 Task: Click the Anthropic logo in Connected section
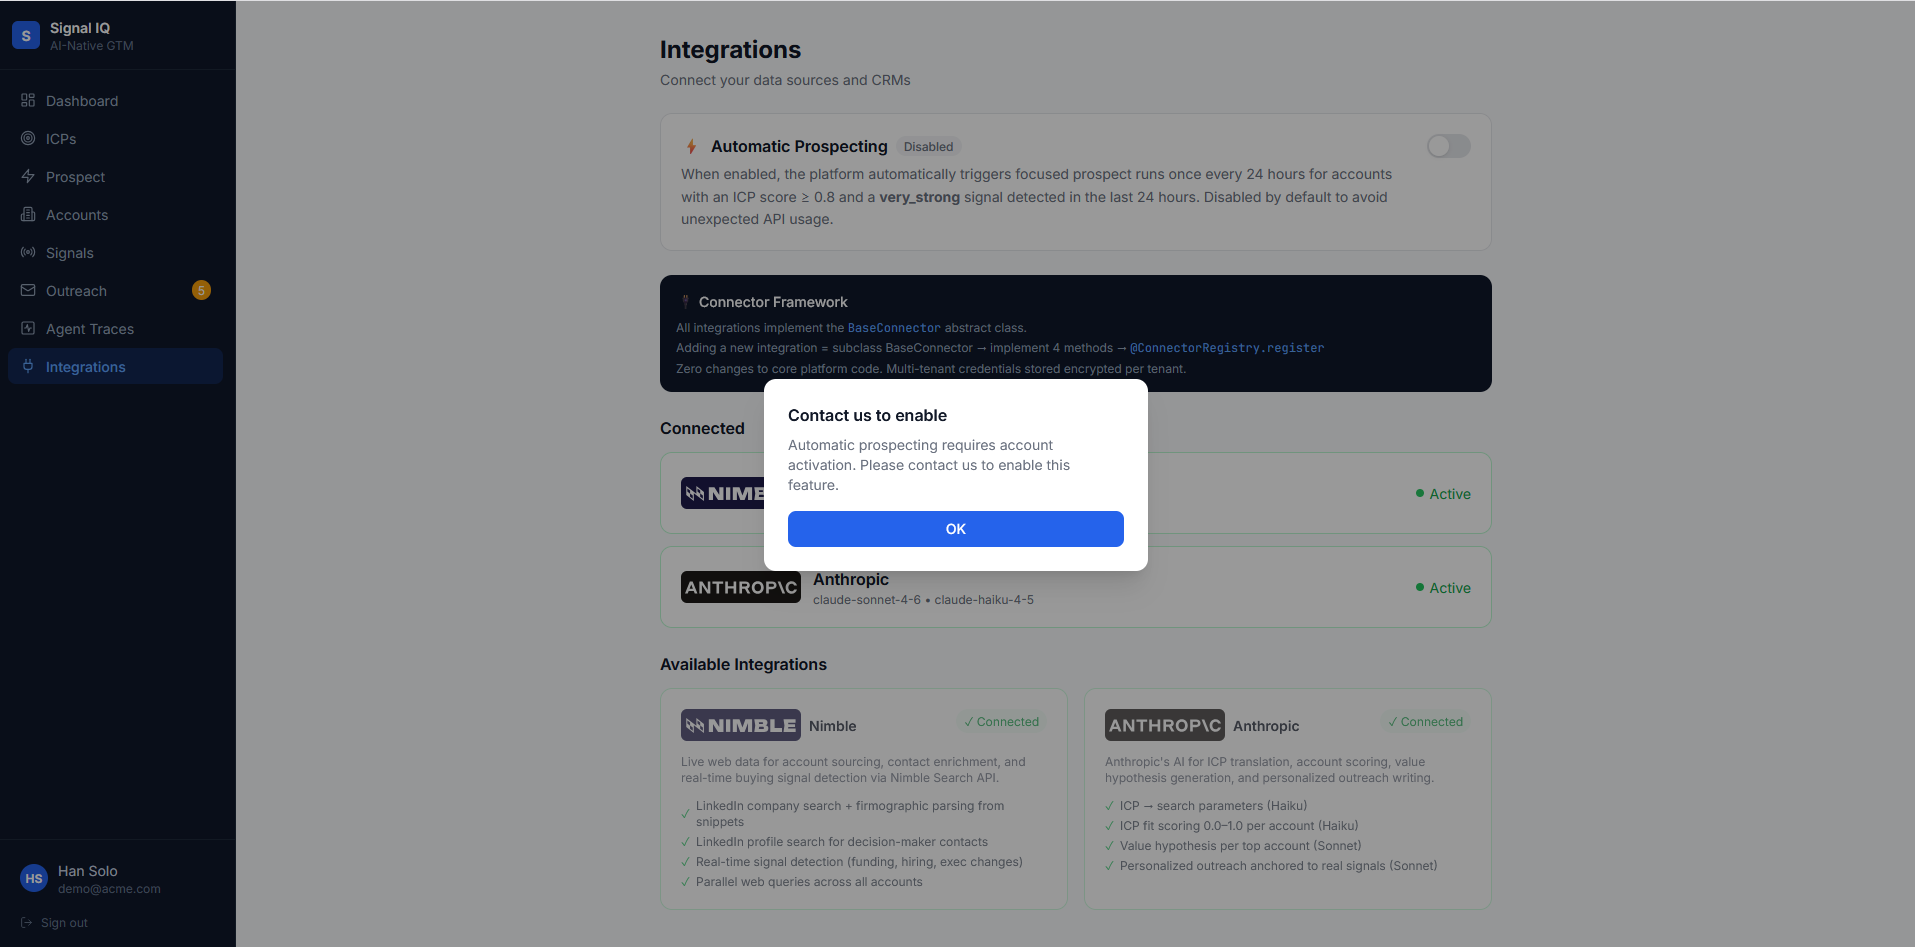click(741, 587)
